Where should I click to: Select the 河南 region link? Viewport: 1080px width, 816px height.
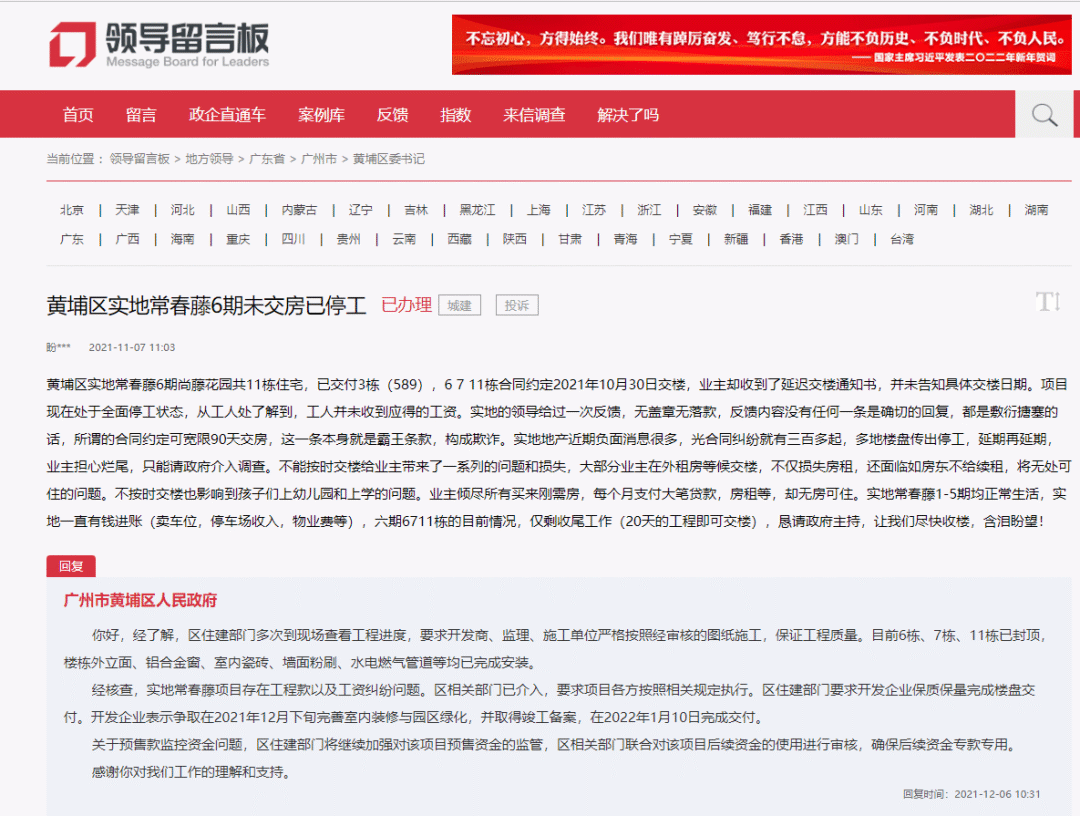click(x=926, y=210)
